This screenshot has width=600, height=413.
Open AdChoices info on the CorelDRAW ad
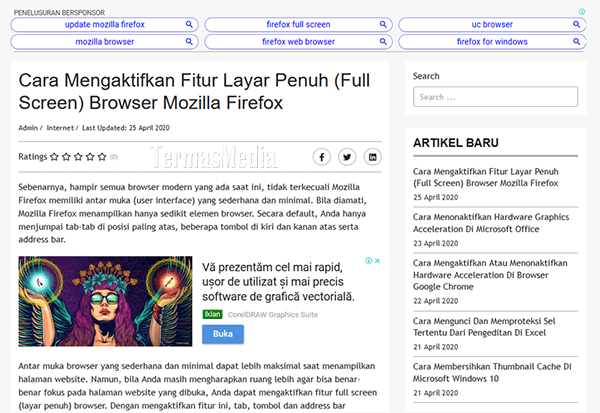tap(368, 261)
